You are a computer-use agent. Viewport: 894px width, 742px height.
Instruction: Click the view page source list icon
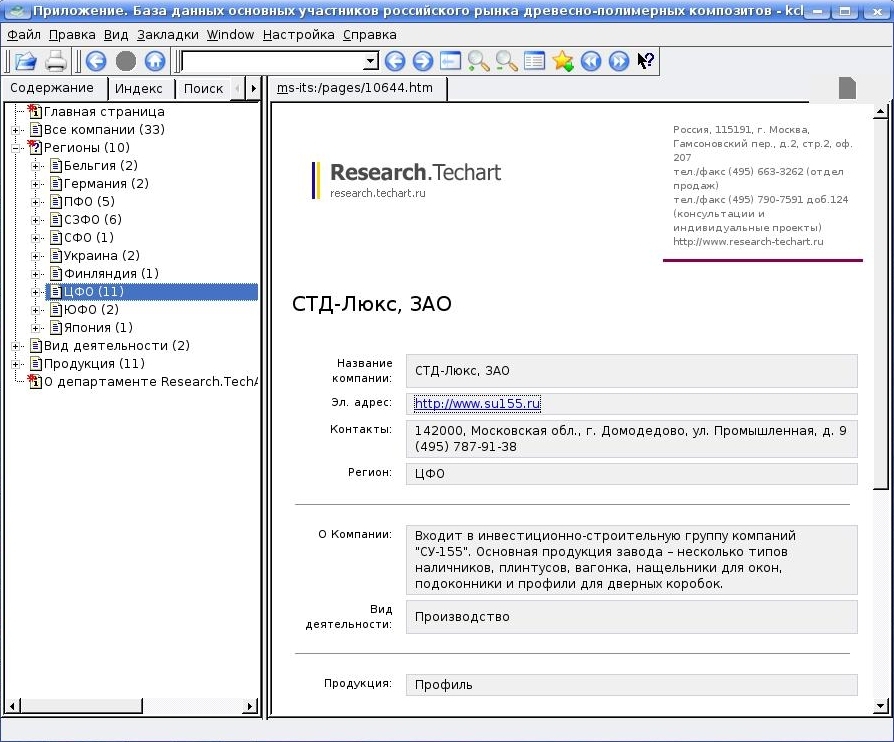[534, 61]
